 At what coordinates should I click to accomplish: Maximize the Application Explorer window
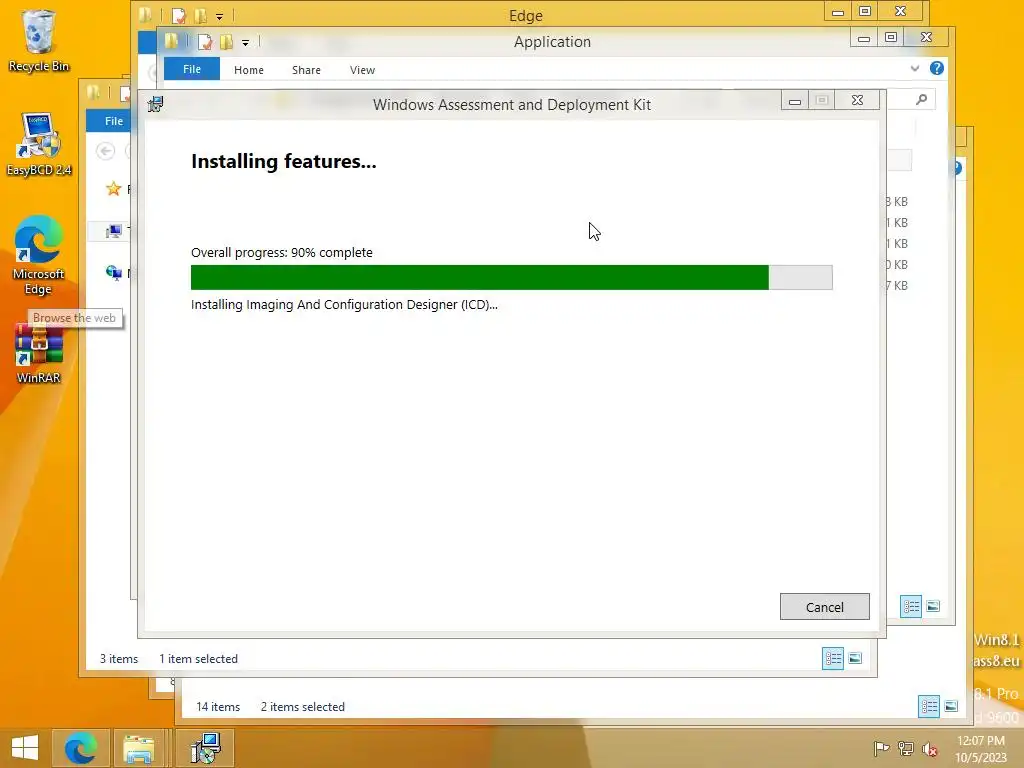coord(891,37)
